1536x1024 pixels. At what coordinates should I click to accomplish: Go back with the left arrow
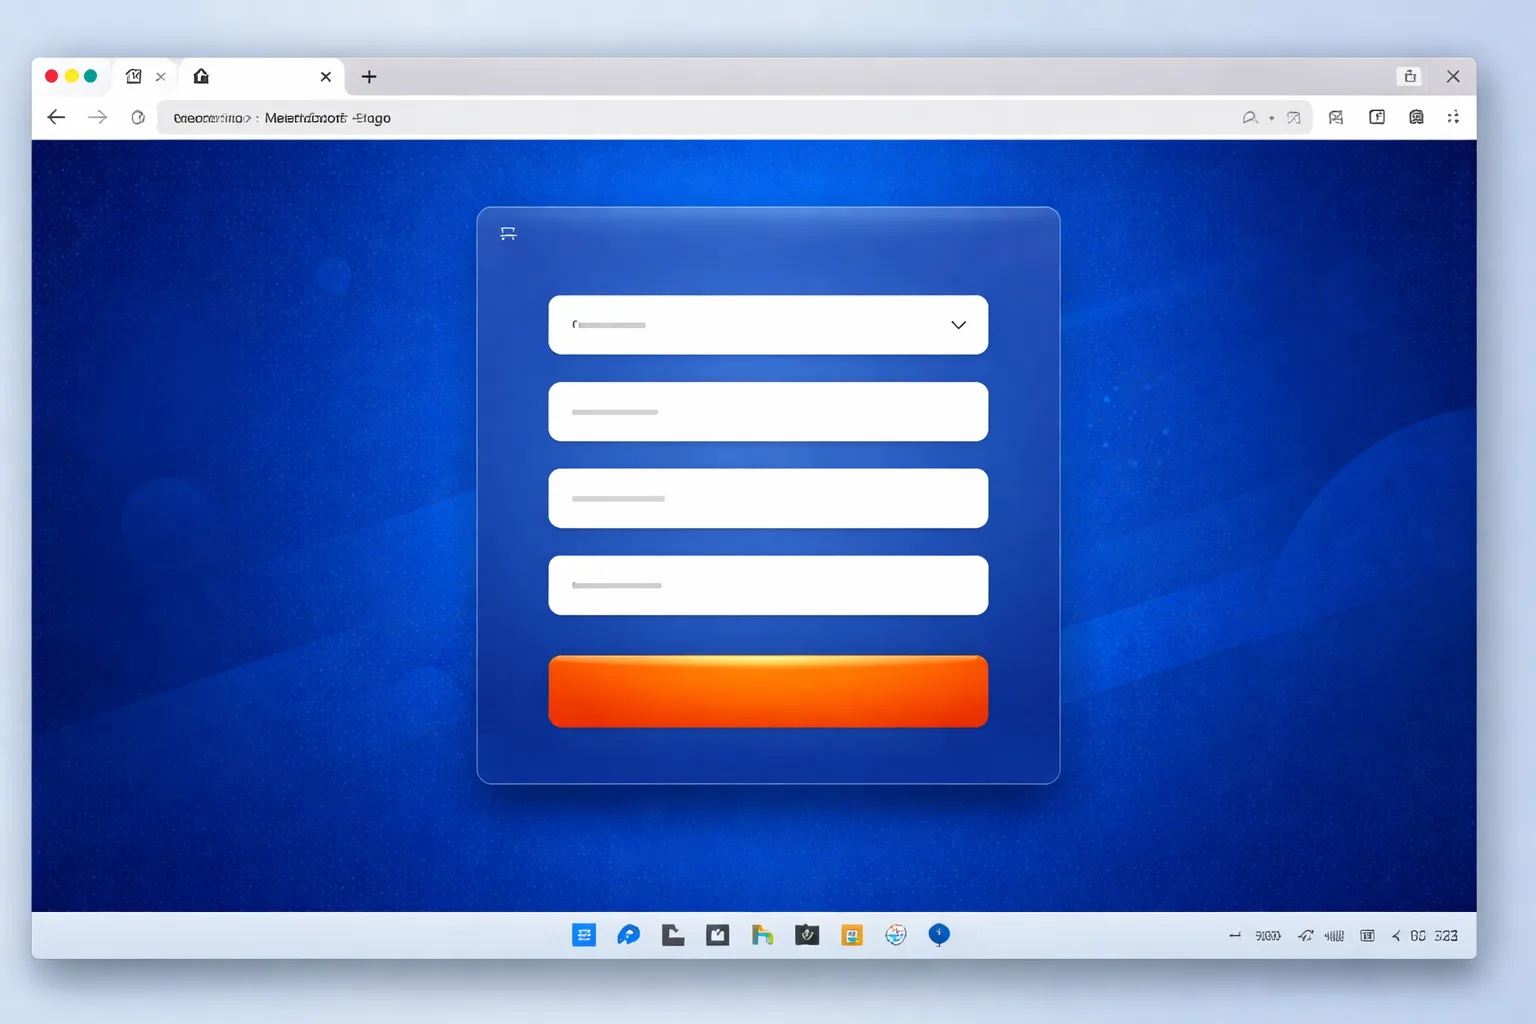click(x=56, y=117)
